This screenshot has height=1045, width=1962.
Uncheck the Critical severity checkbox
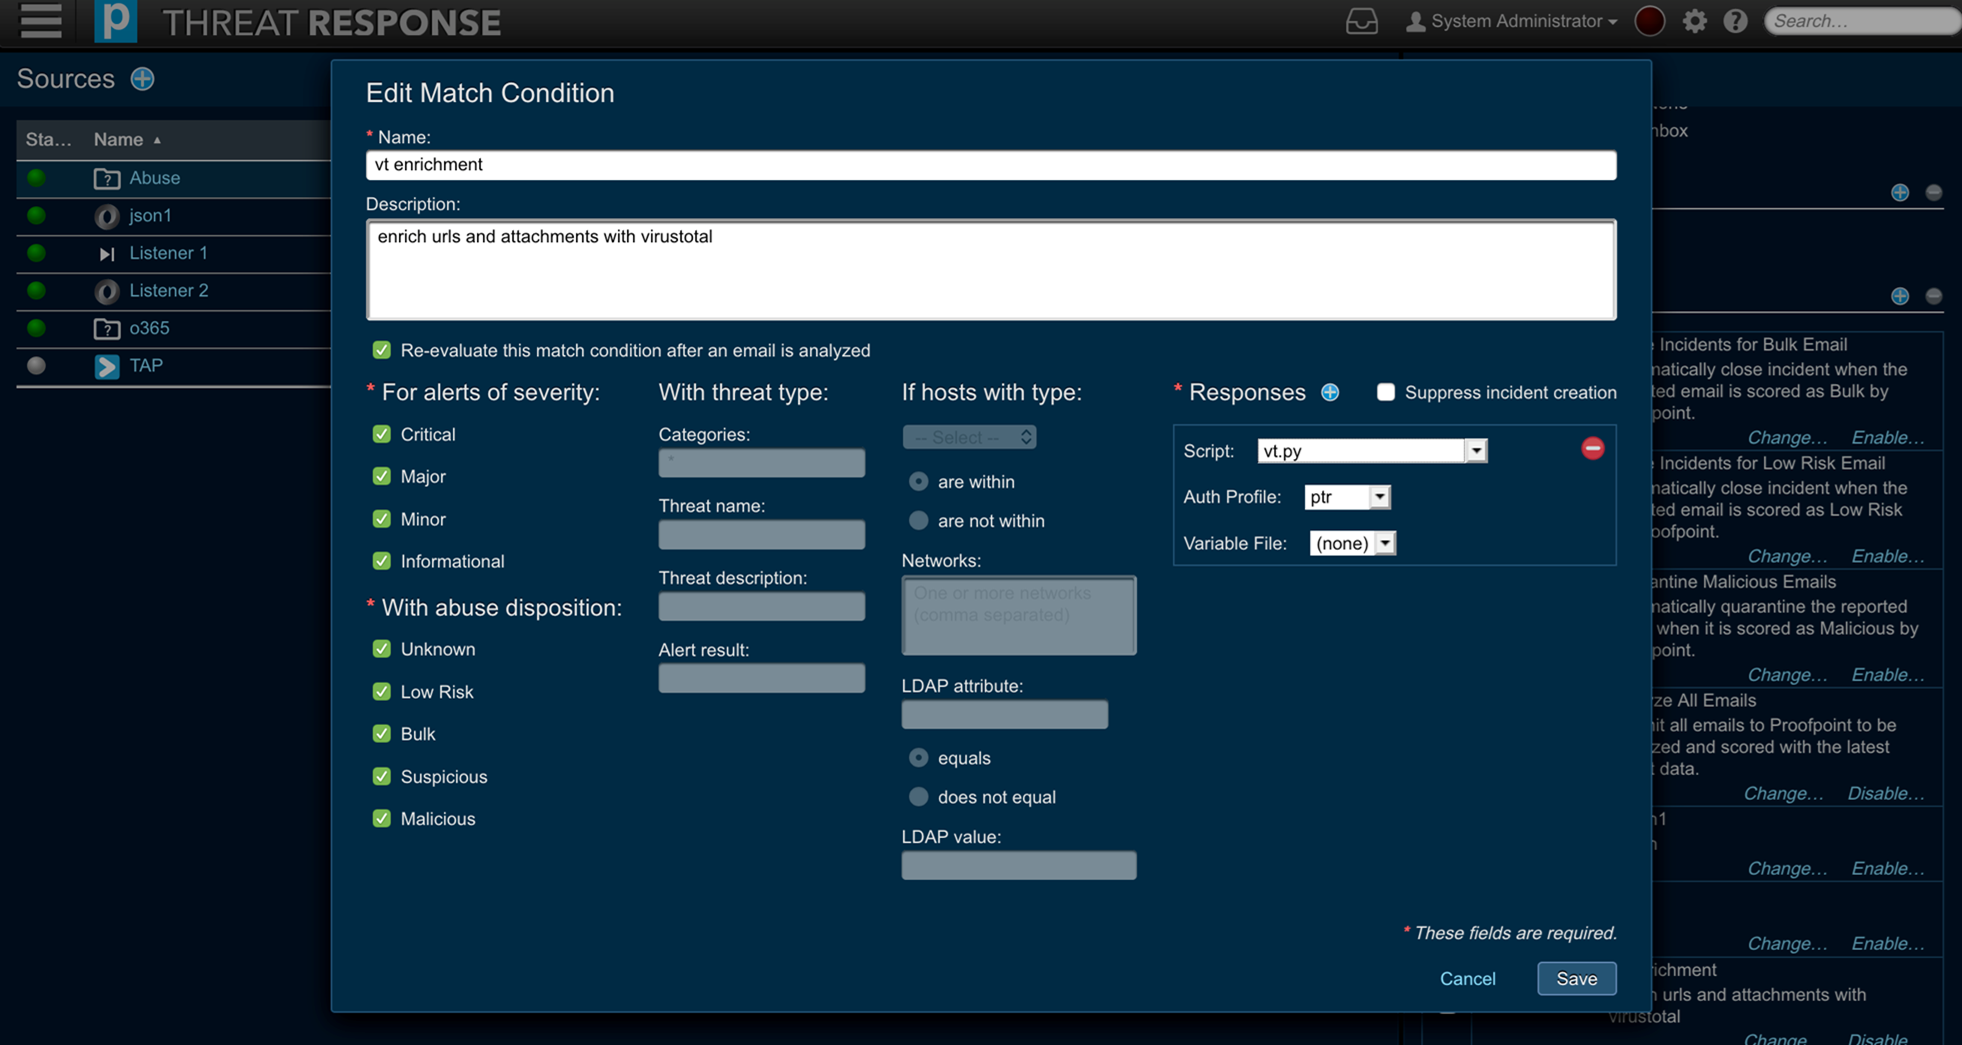click(382, 434)
